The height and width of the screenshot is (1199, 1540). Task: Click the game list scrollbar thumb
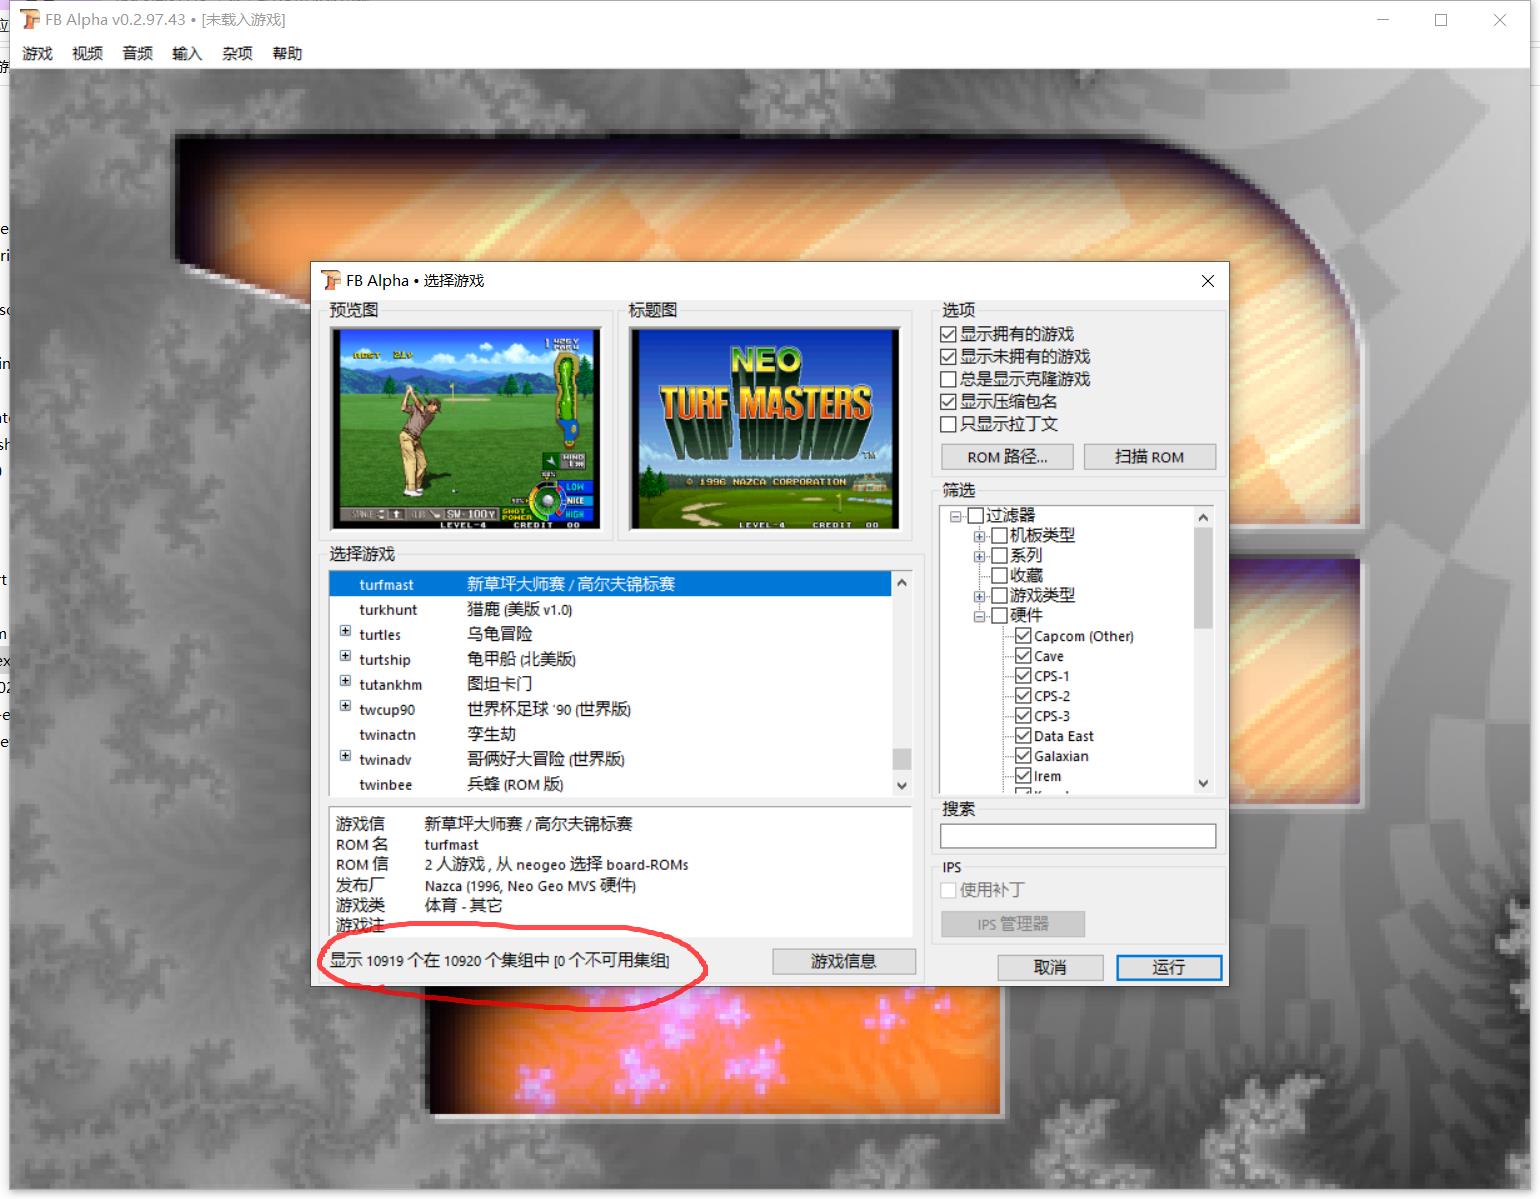click(x=902, y=759)
